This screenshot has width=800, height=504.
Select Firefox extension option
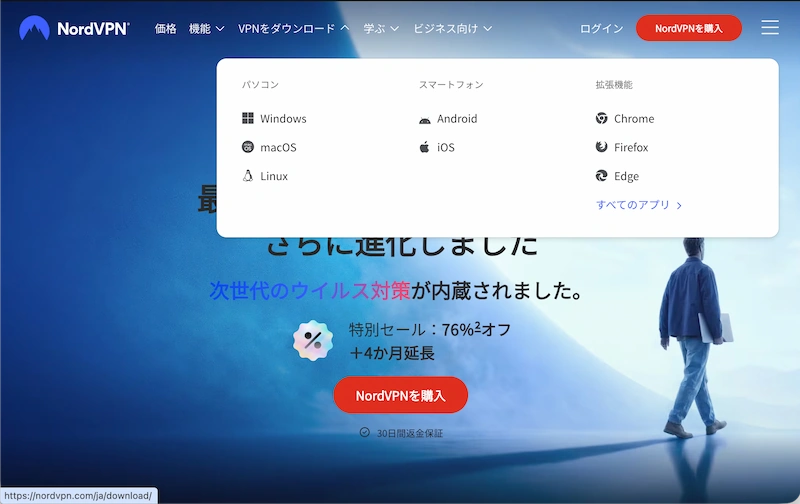coord(621,147)
